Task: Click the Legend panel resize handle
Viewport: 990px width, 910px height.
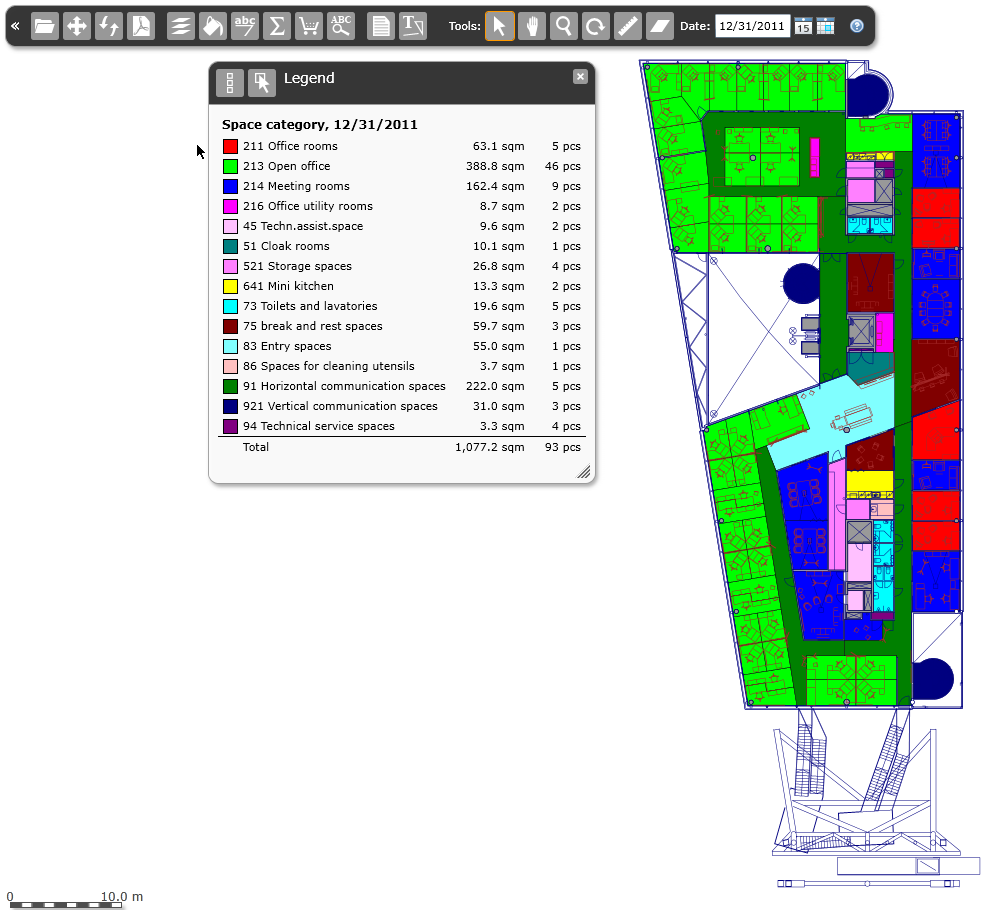Action: 583,472
